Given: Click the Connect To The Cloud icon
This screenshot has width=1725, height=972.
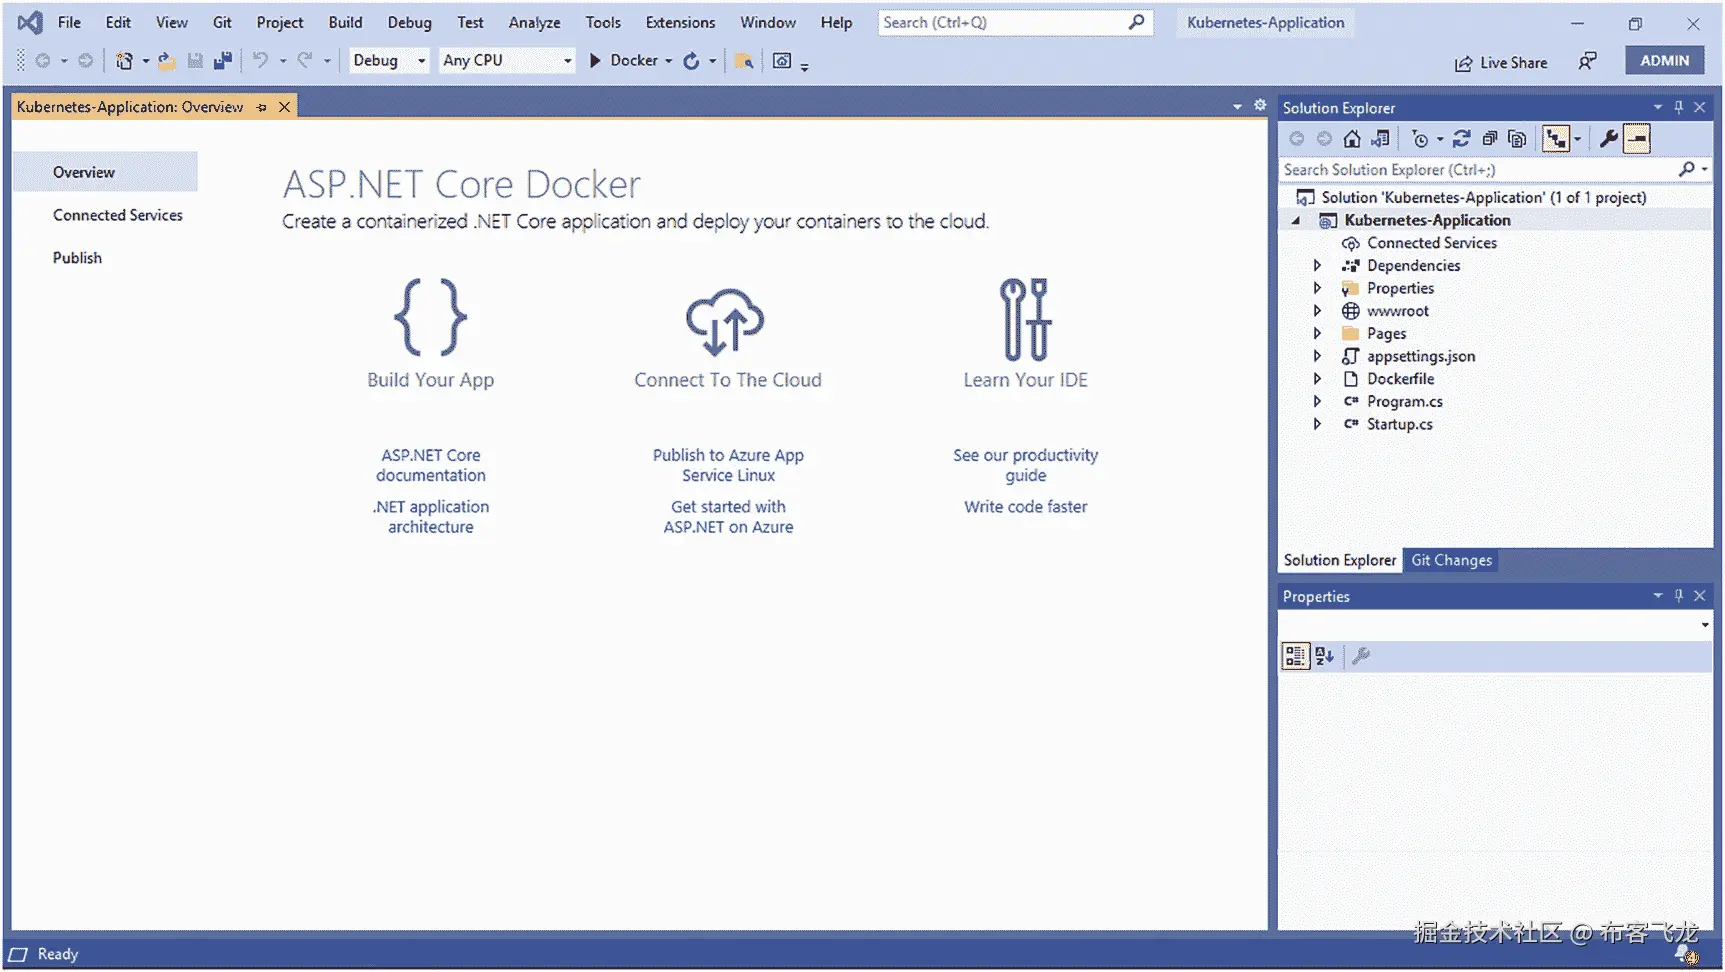Looking at the screenshot, I should coord(726,321).
